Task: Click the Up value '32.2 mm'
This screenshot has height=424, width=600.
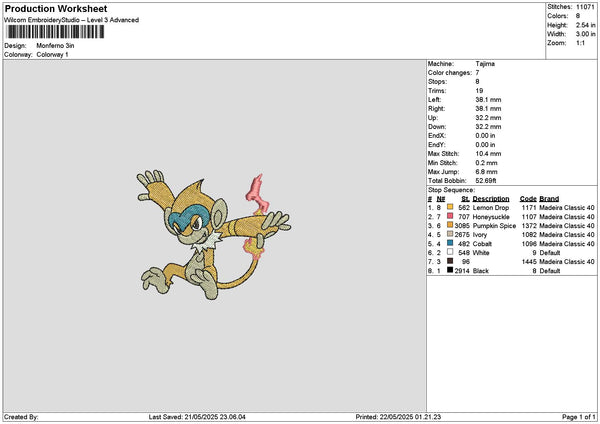Action: (x=488, y=118)
